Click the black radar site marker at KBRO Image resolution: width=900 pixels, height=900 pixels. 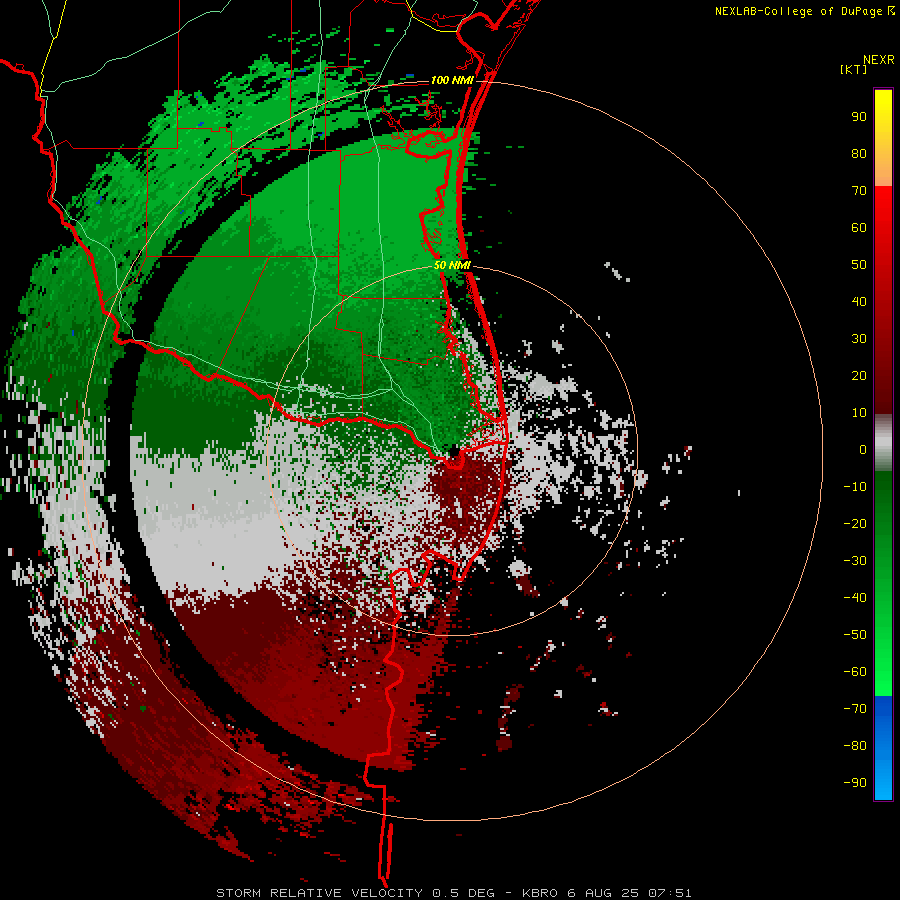(x=453, y=451)
